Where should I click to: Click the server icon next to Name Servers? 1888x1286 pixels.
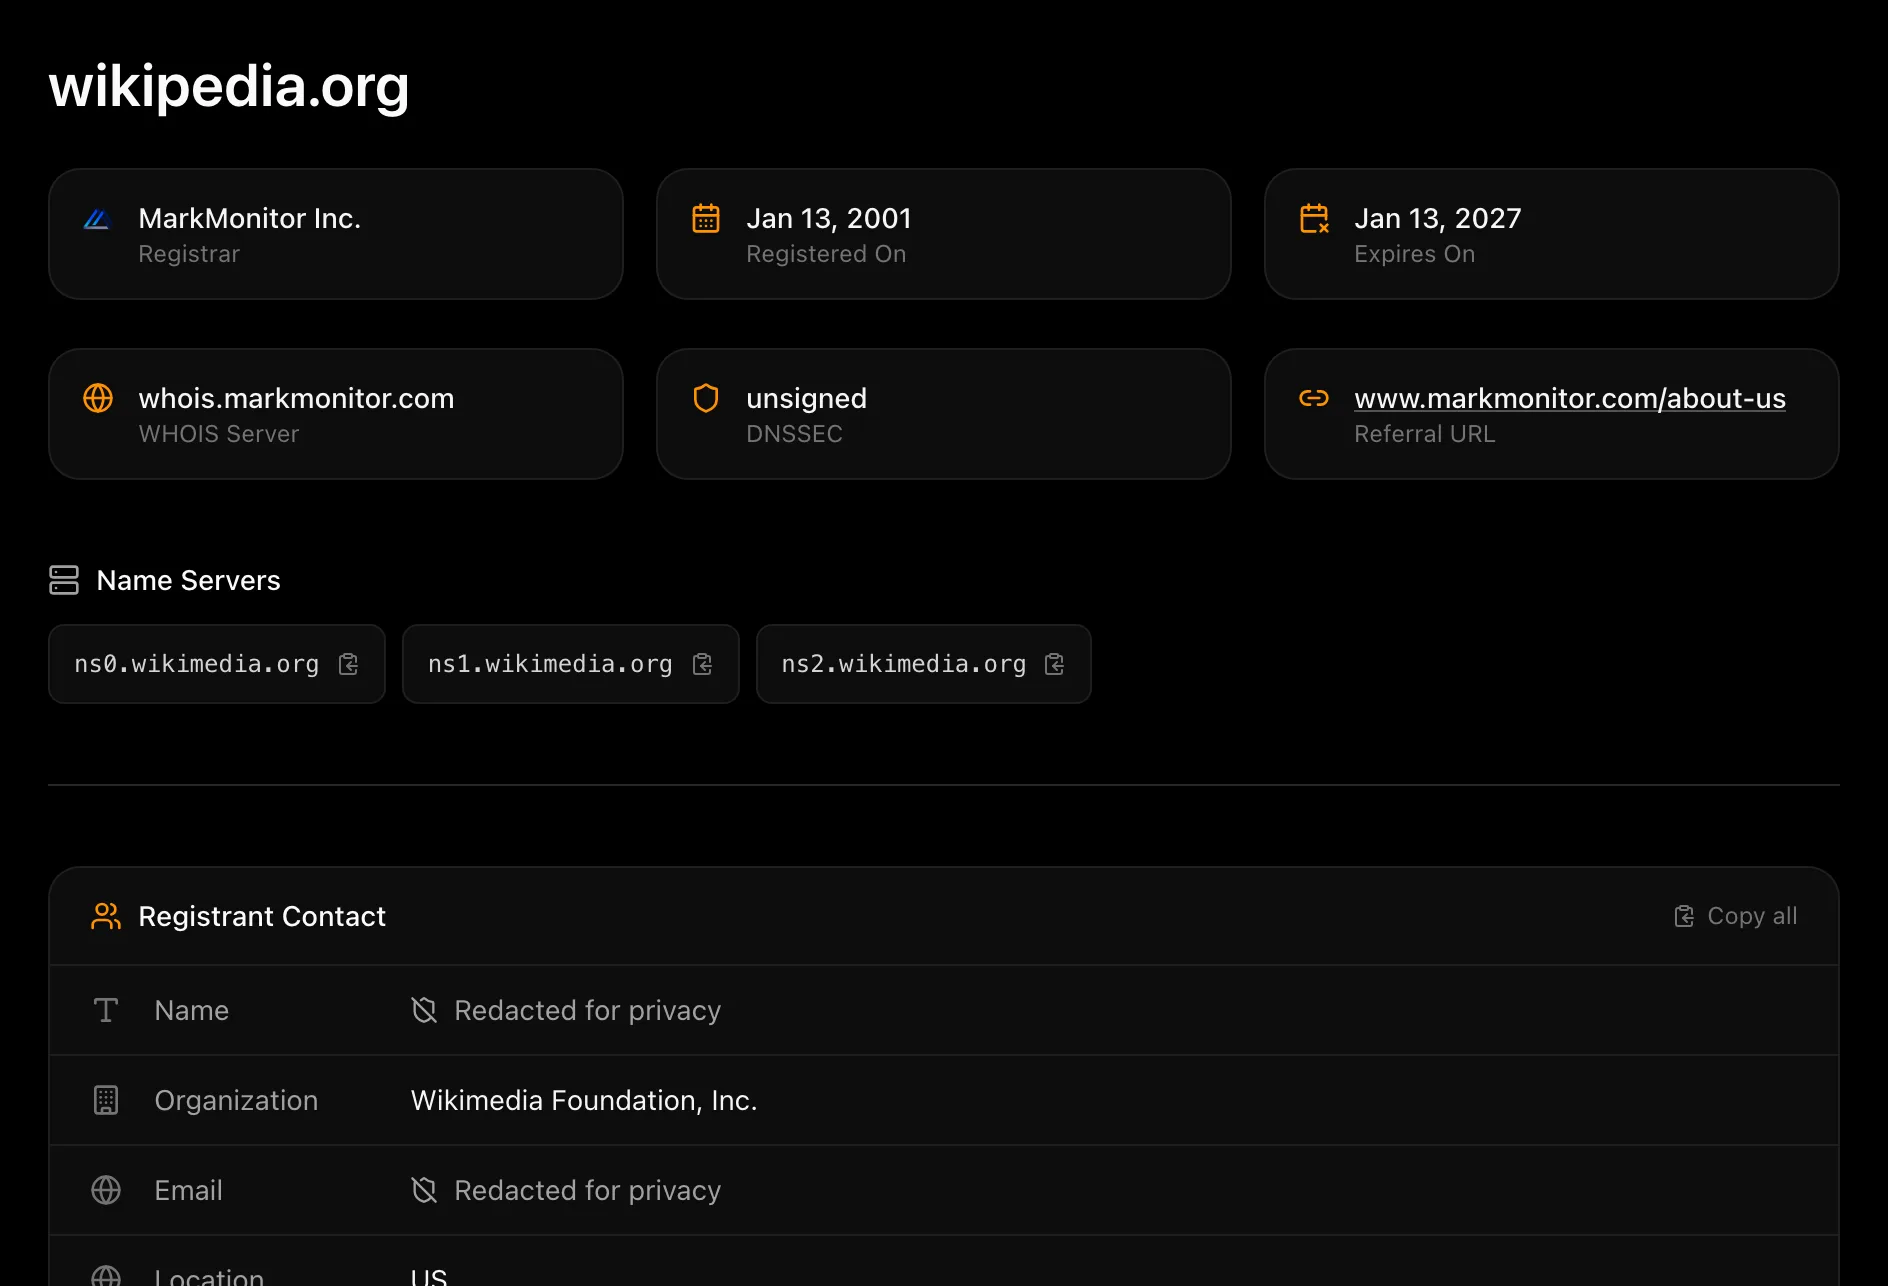click(64, 580)
